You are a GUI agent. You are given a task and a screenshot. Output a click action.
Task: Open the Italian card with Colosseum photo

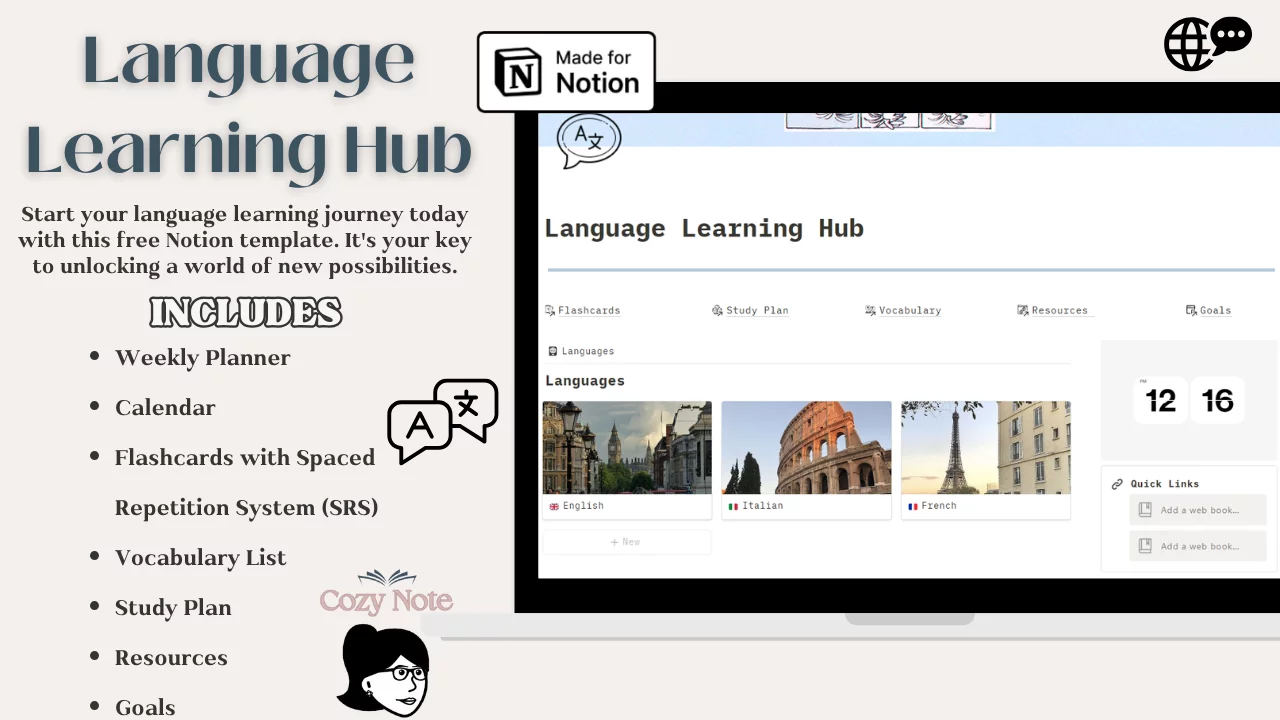(806, 459)
